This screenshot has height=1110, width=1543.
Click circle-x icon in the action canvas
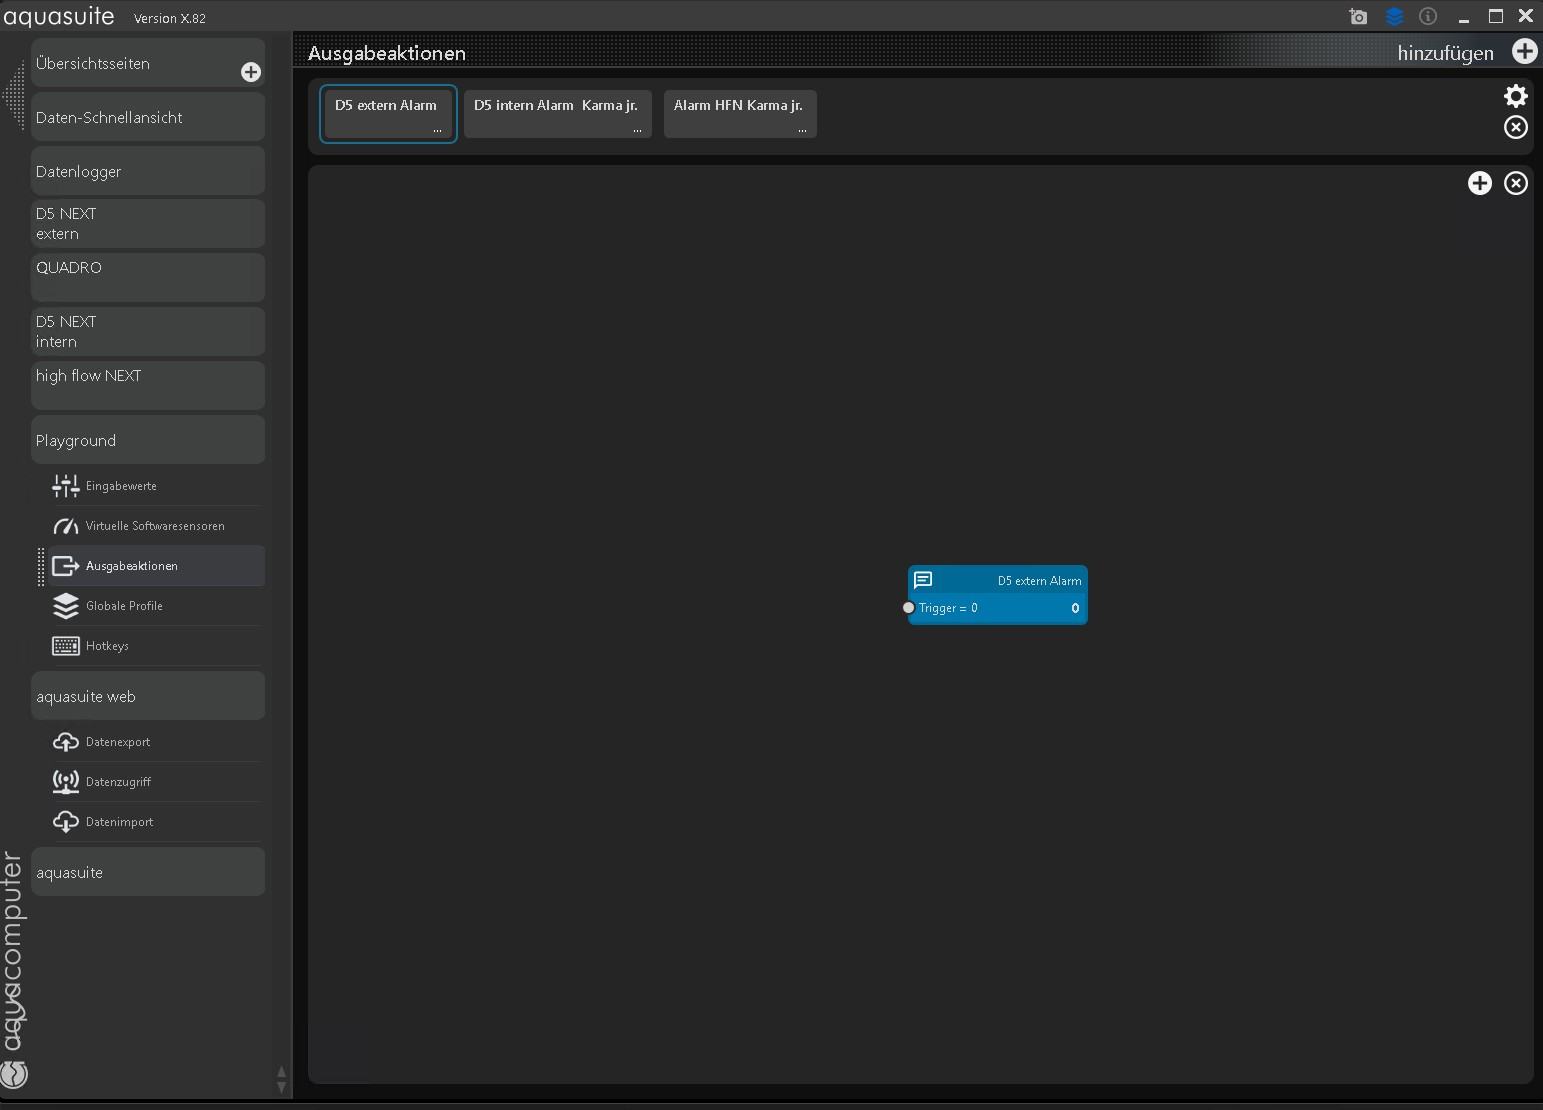(1516, 183)
